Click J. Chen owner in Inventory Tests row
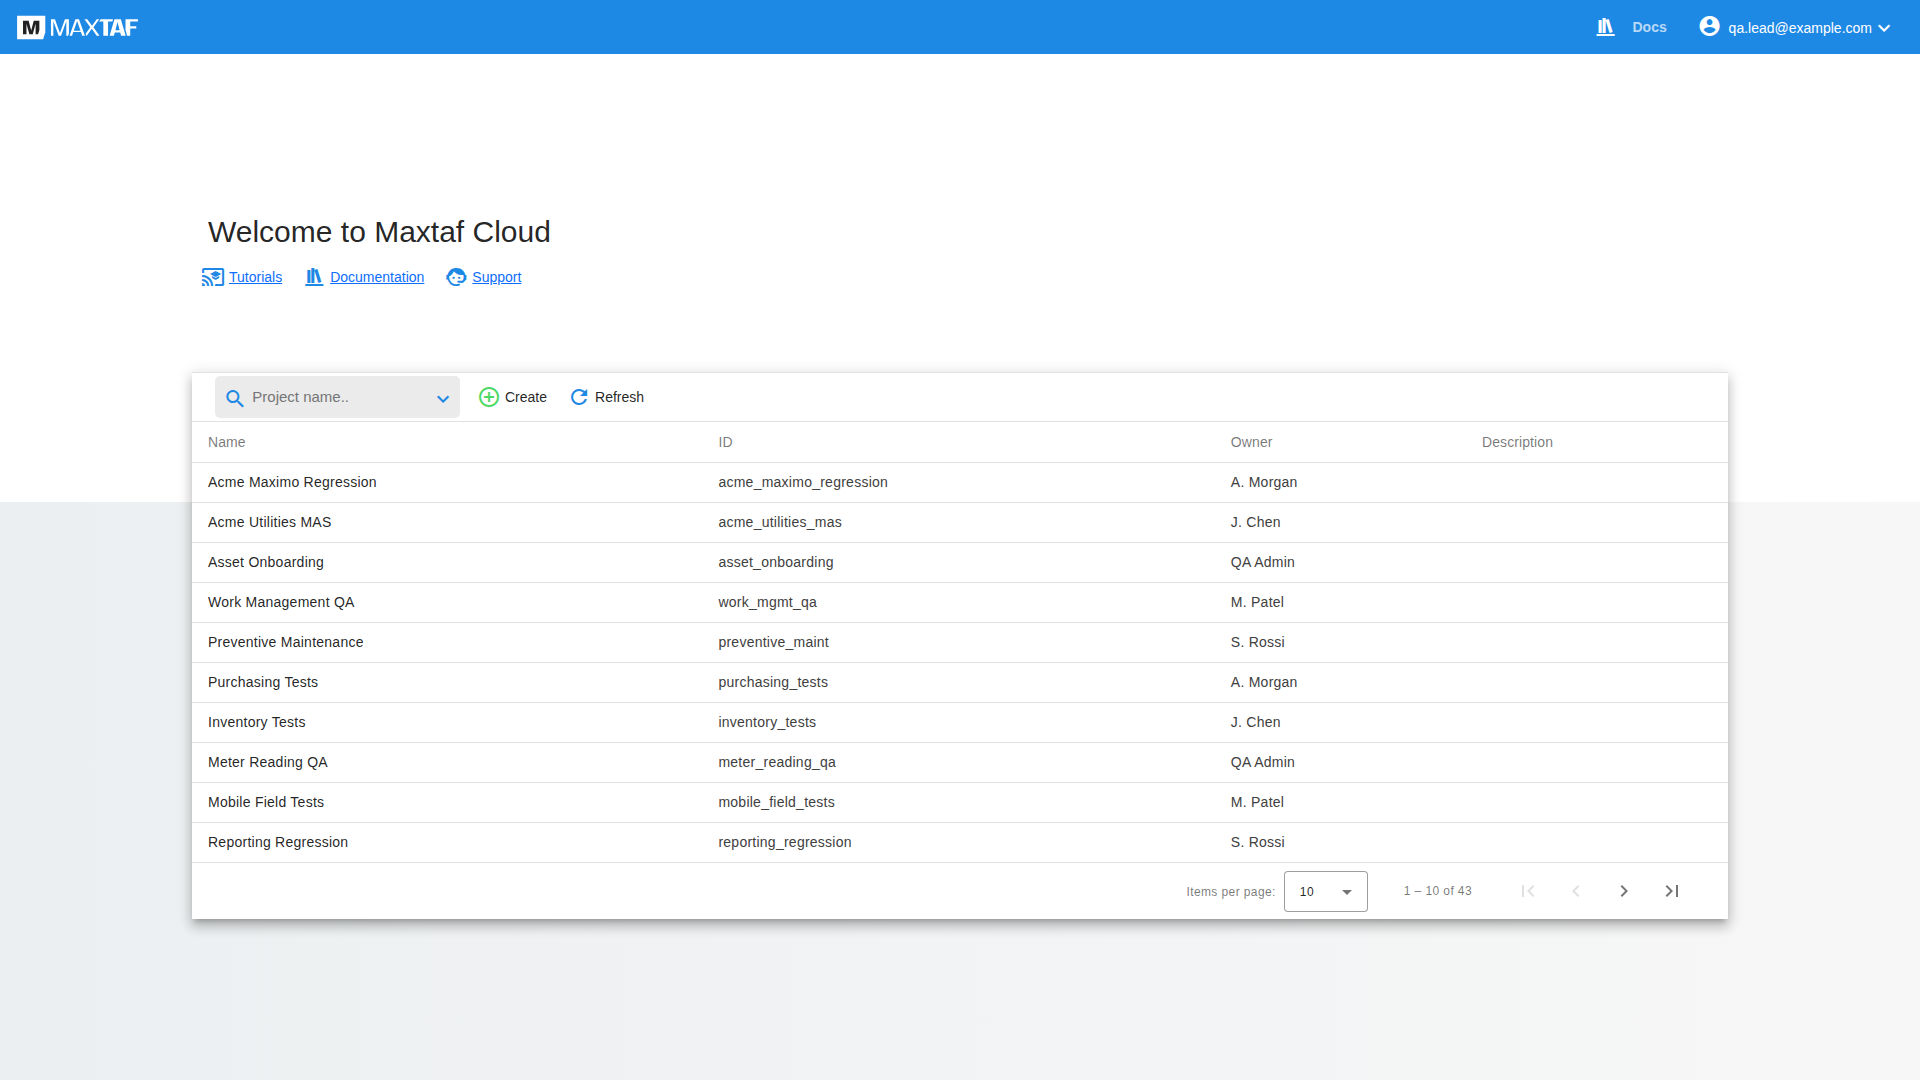This screenshot has height=1080, width=1920. (x=1256, y=722)
